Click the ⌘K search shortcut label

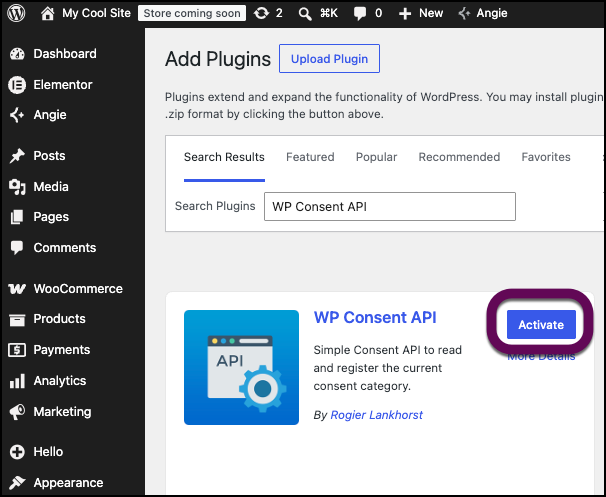(x=329, y=14)
